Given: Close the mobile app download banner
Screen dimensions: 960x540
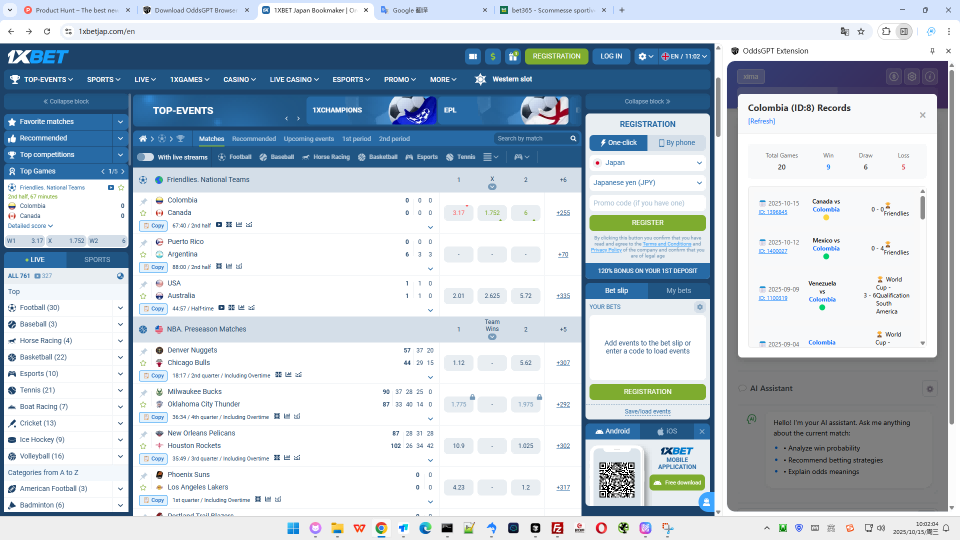Looking at the screenshot, I should click(702, 432).
